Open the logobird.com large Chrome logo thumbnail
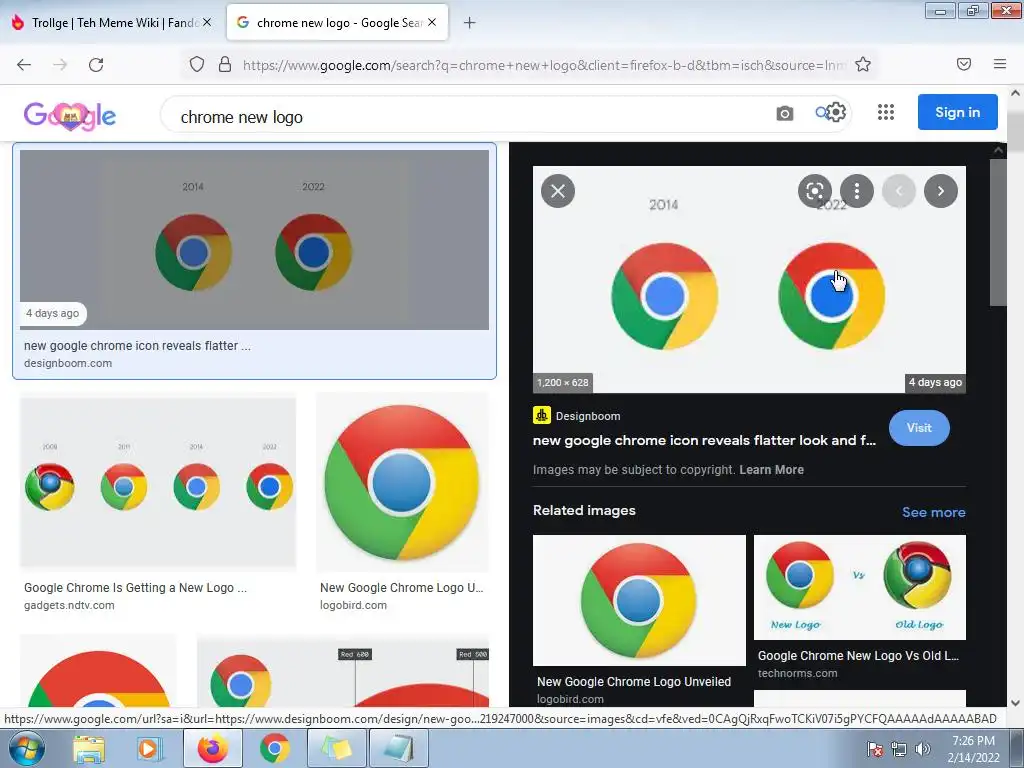 pyautogui.click(x=402, y=483)
